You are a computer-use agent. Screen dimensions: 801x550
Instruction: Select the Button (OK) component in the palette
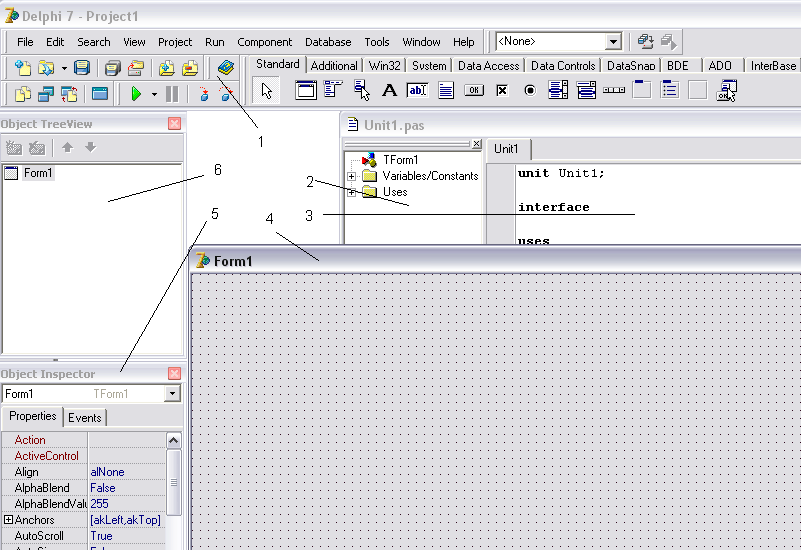point(474,90)
